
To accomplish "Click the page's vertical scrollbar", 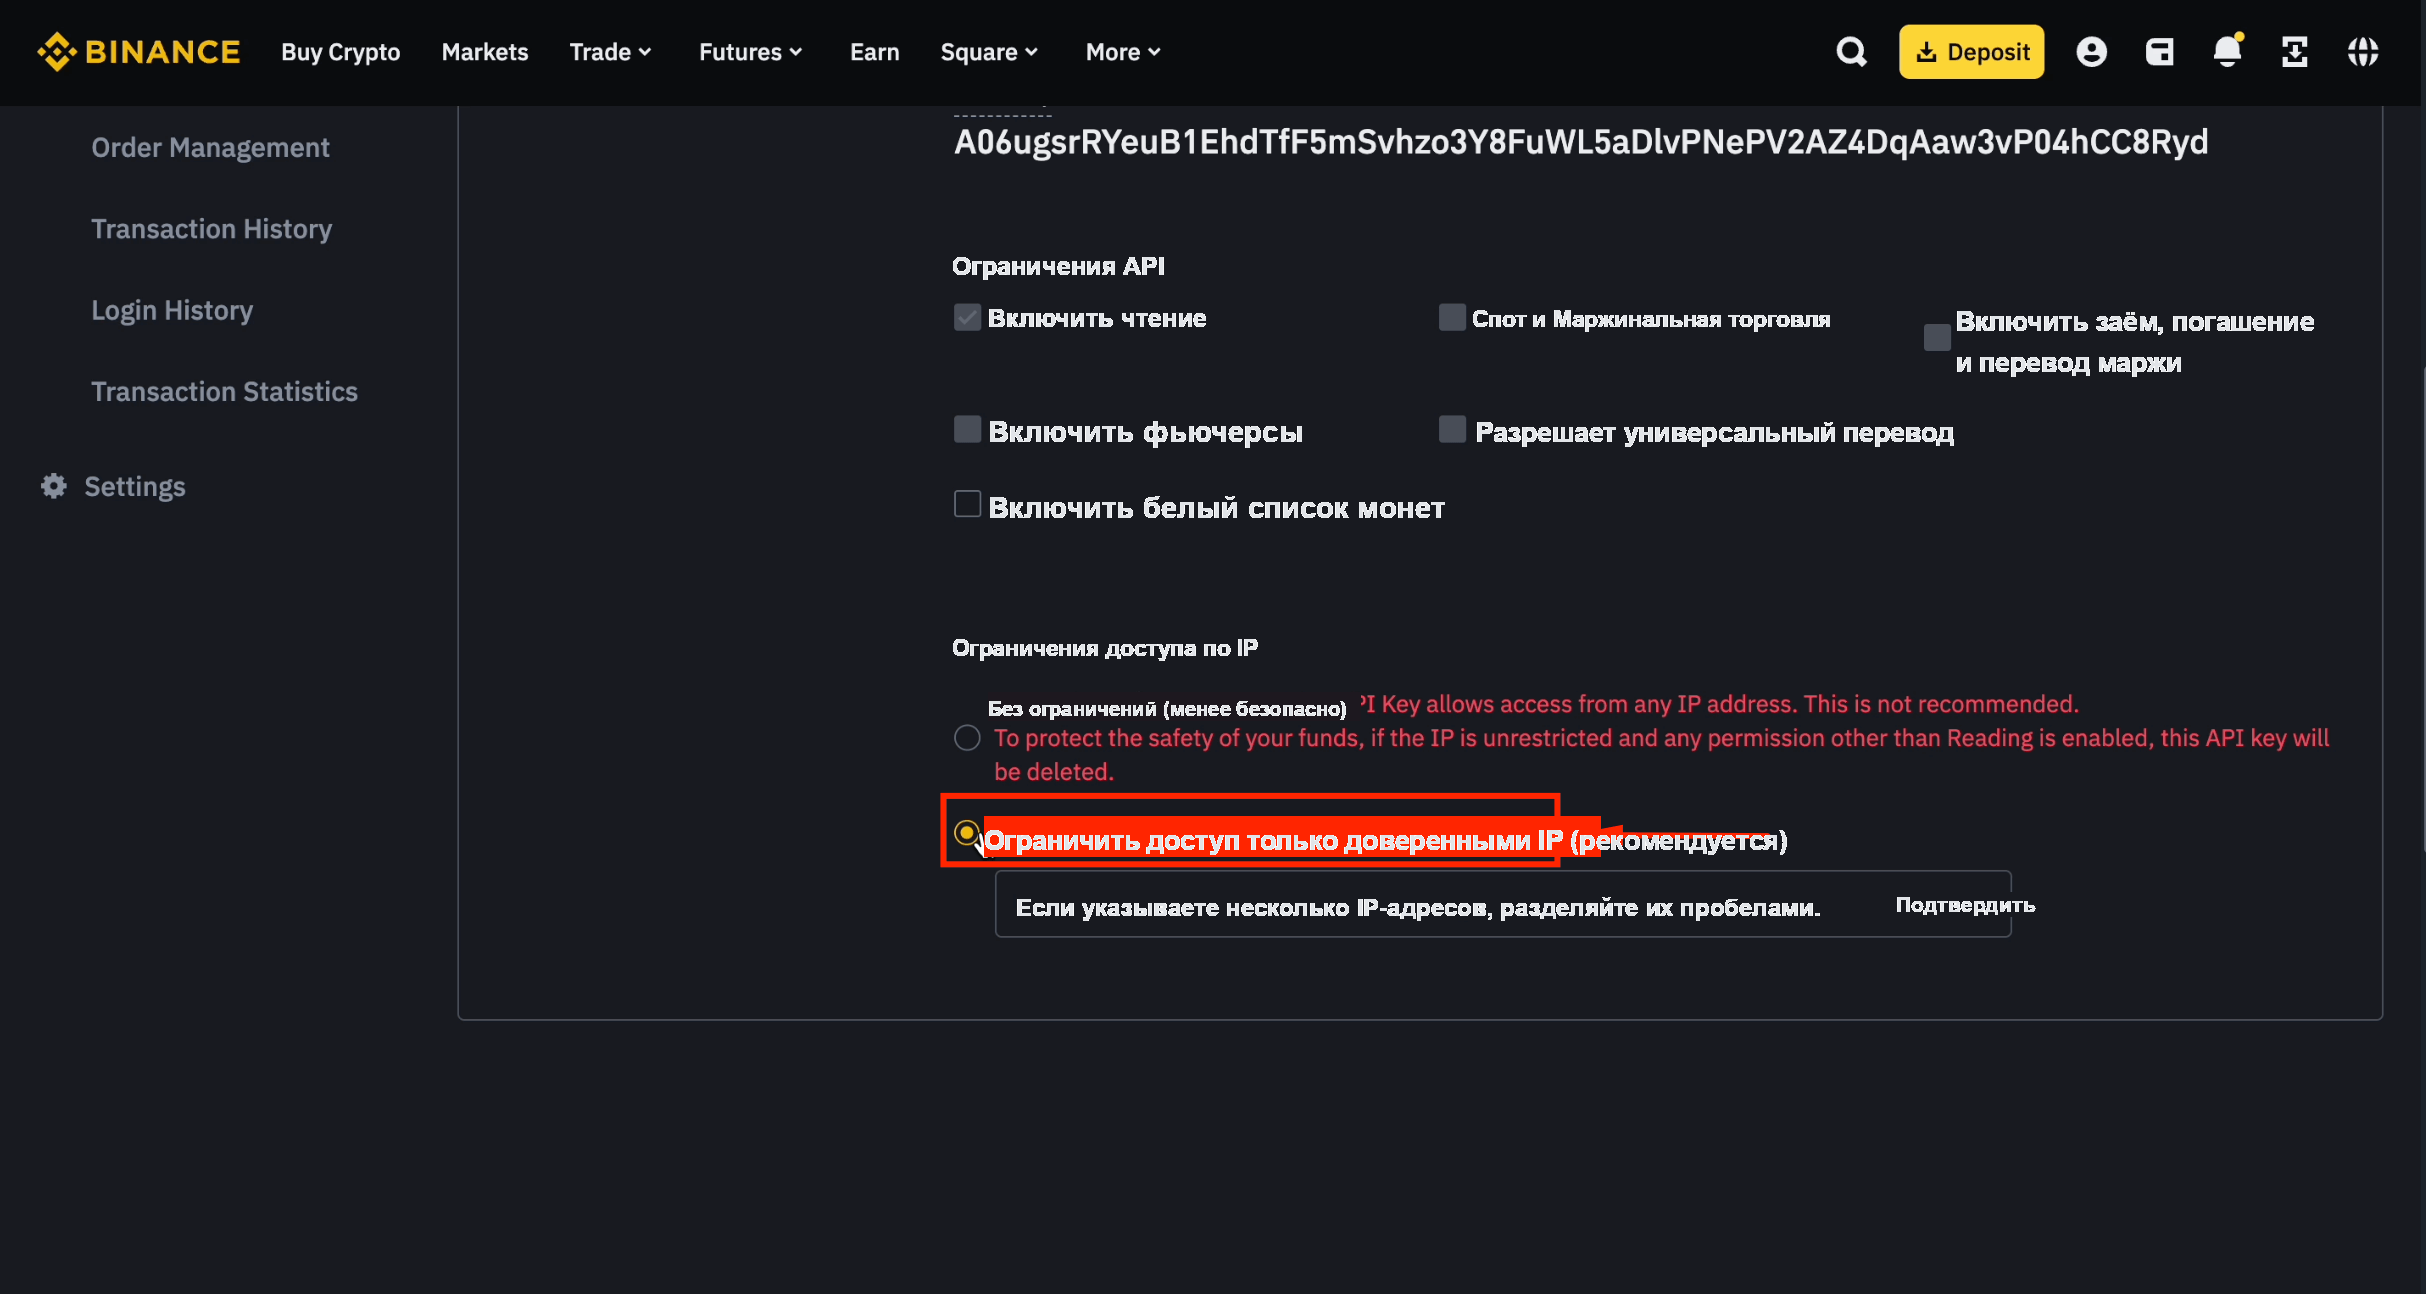I will (x=2422, y=610).
